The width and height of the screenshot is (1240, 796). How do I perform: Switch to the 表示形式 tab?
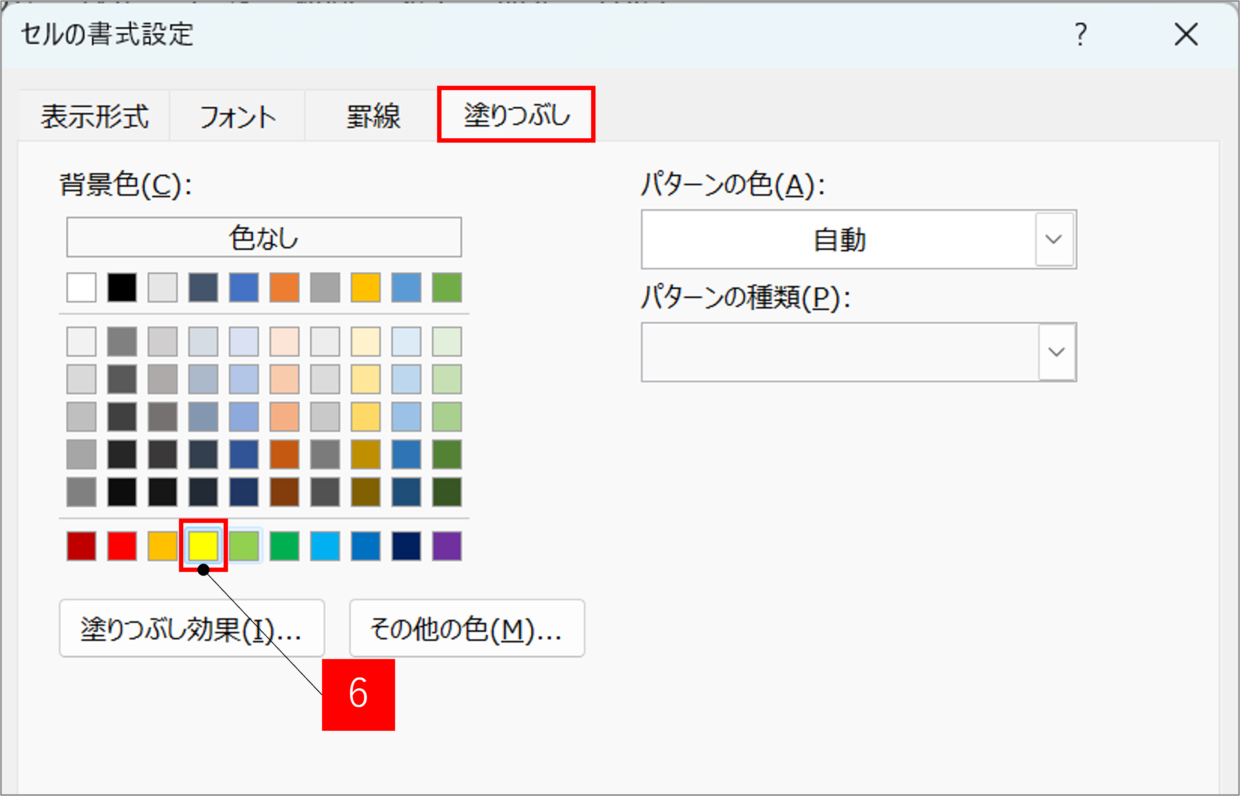pyautogui.click(x=94, y=116)
